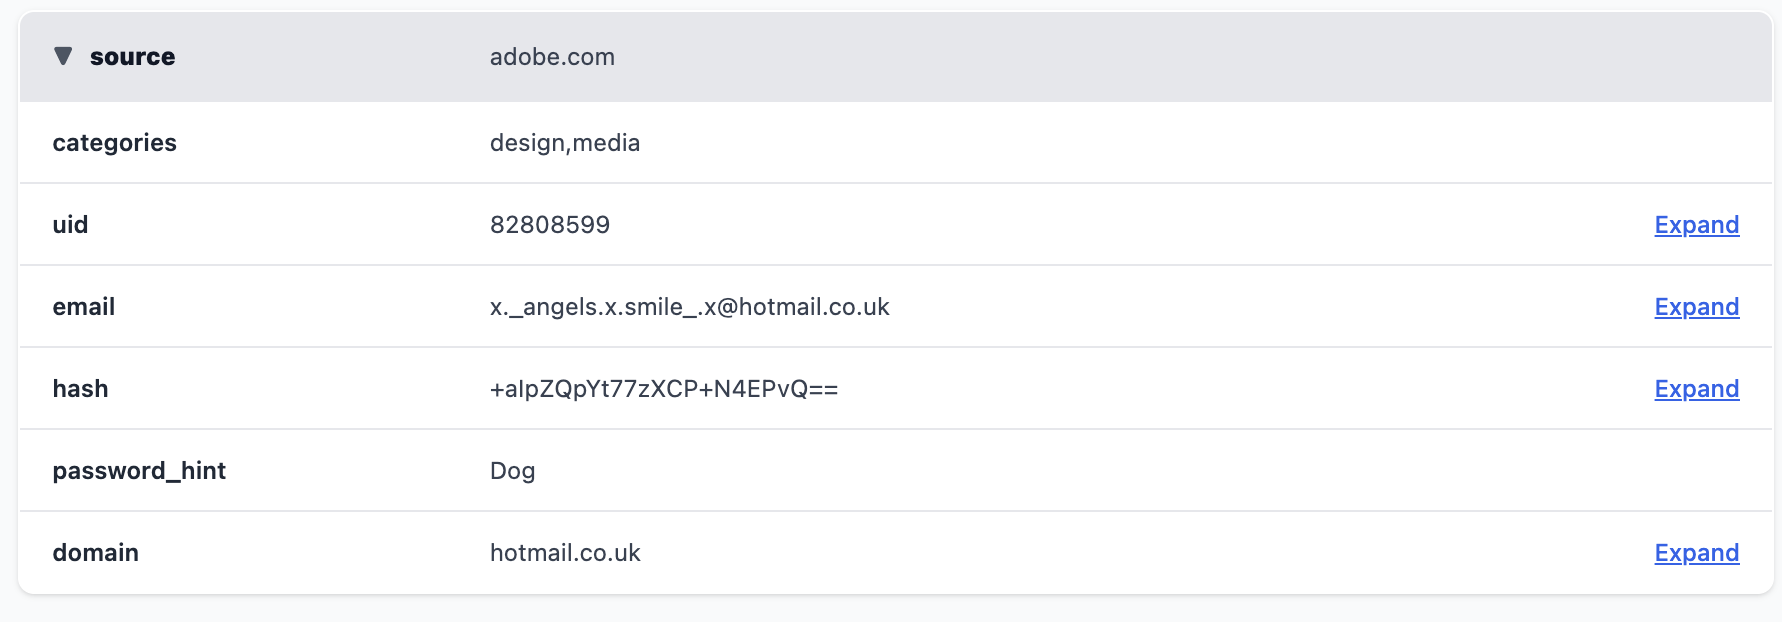Select the uid field label

point(70,225)
